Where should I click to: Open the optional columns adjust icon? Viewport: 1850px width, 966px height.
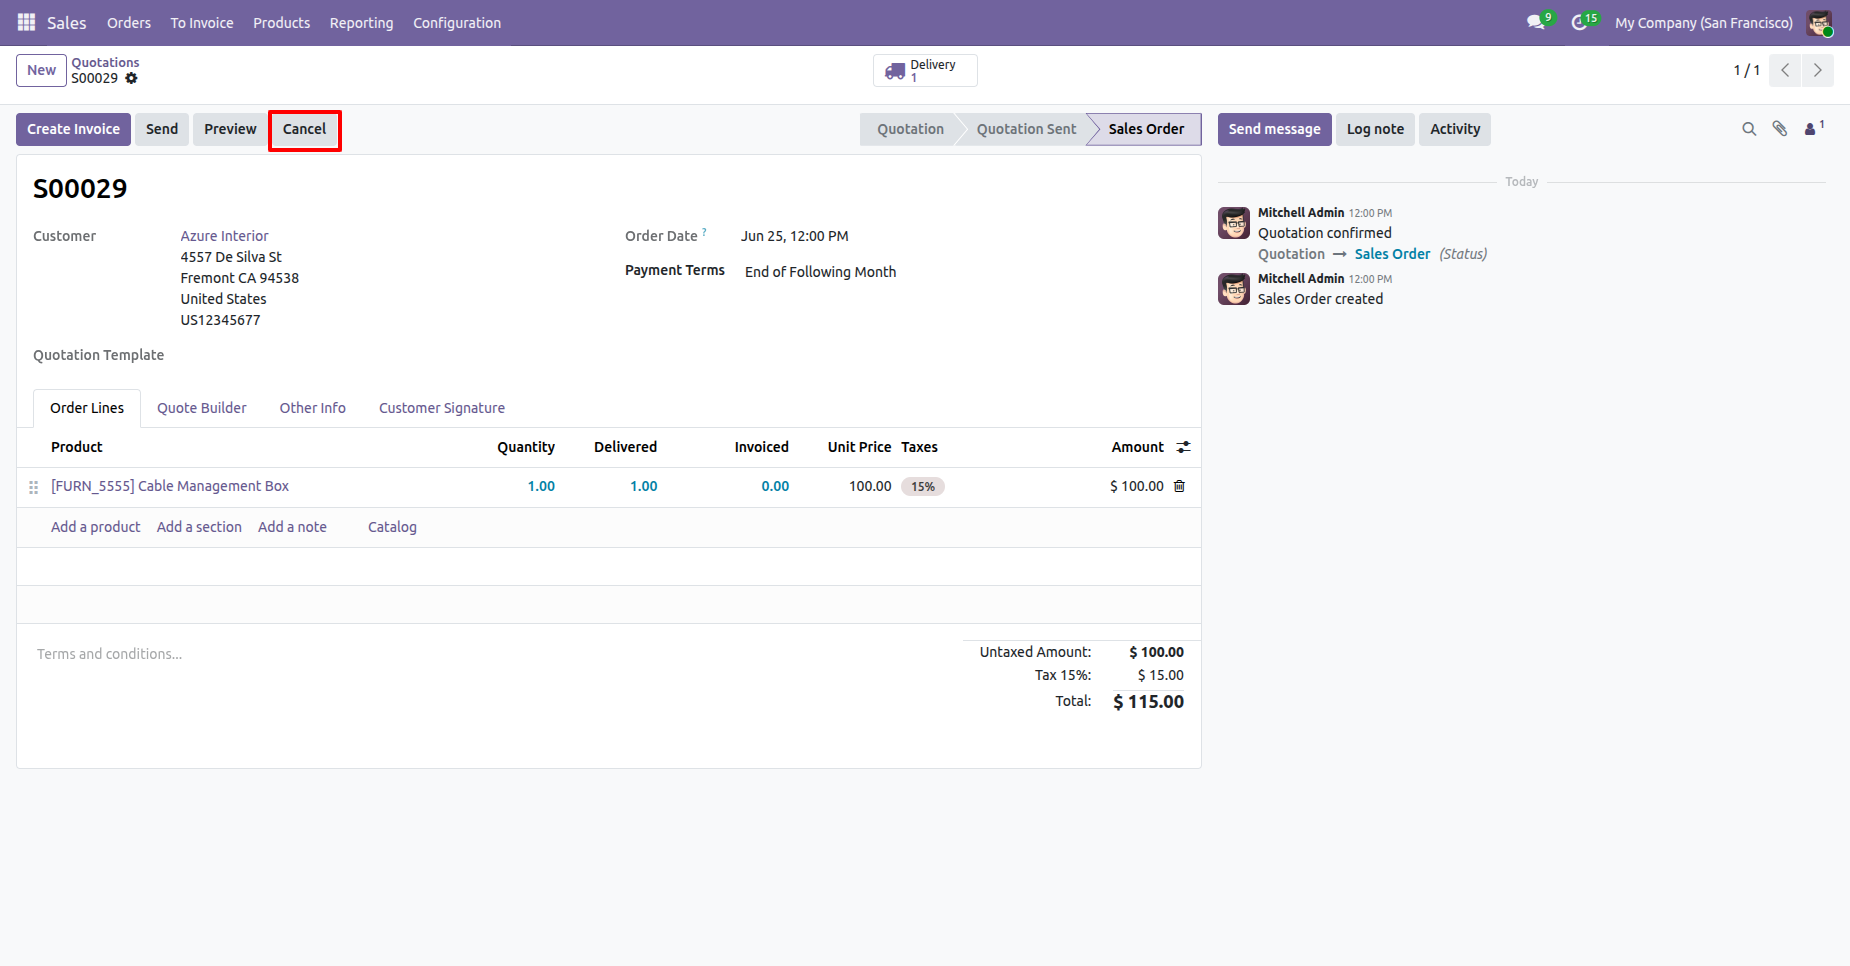click(x=1183, y=447)
